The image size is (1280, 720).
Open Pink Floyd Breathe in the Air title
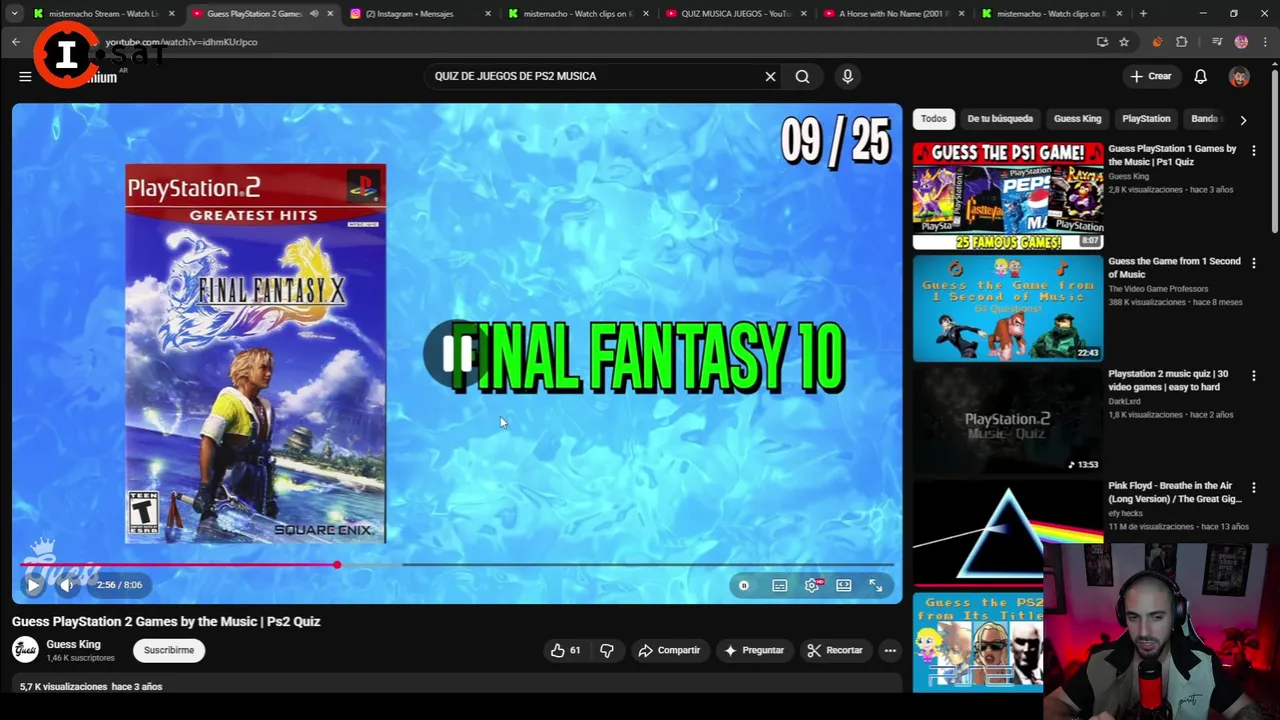tap(1174, 492)
